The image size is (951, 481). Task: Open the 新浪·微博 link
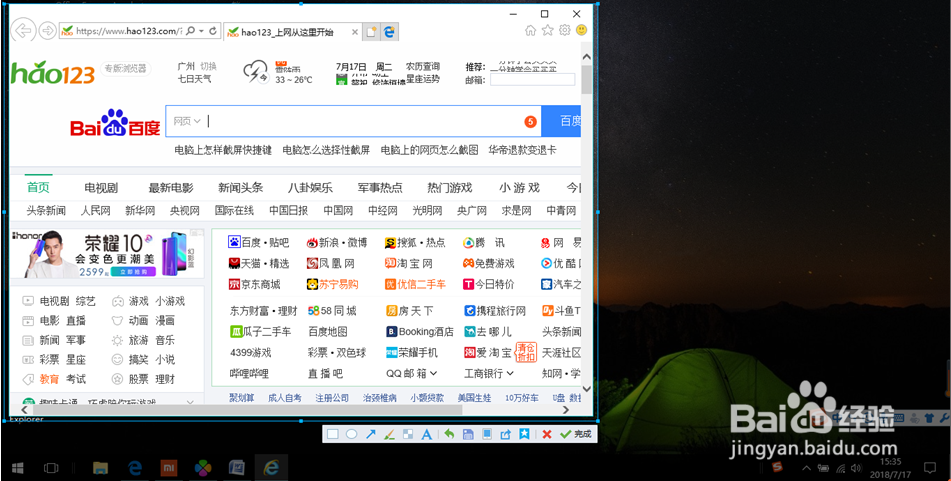337,243
